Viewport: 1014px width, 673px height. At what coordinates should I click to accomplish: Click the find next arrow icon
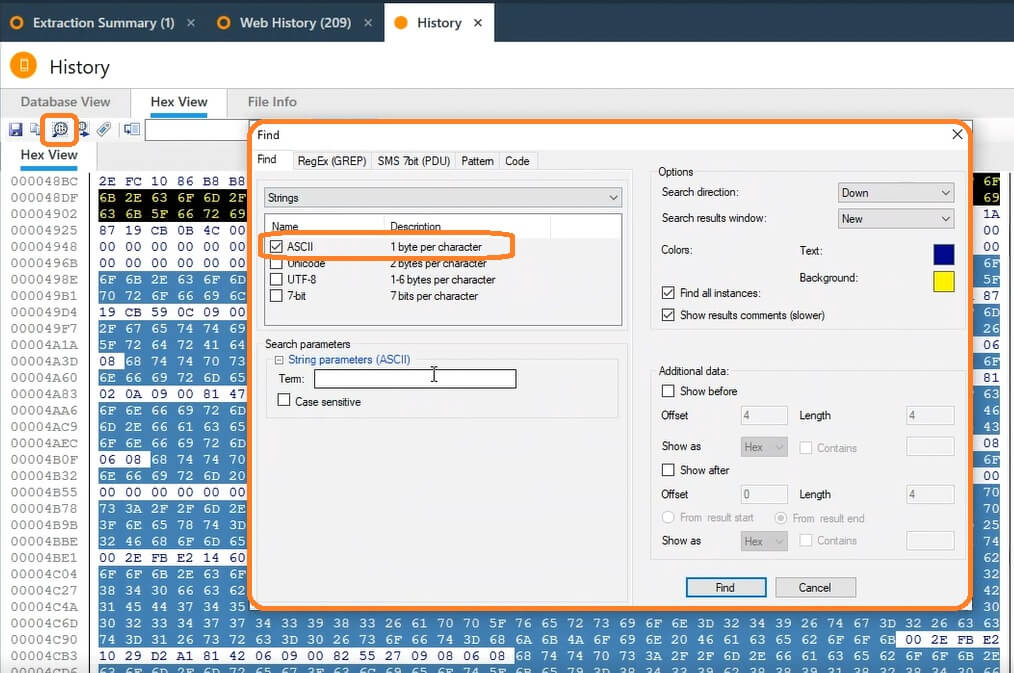coord(83,129)
